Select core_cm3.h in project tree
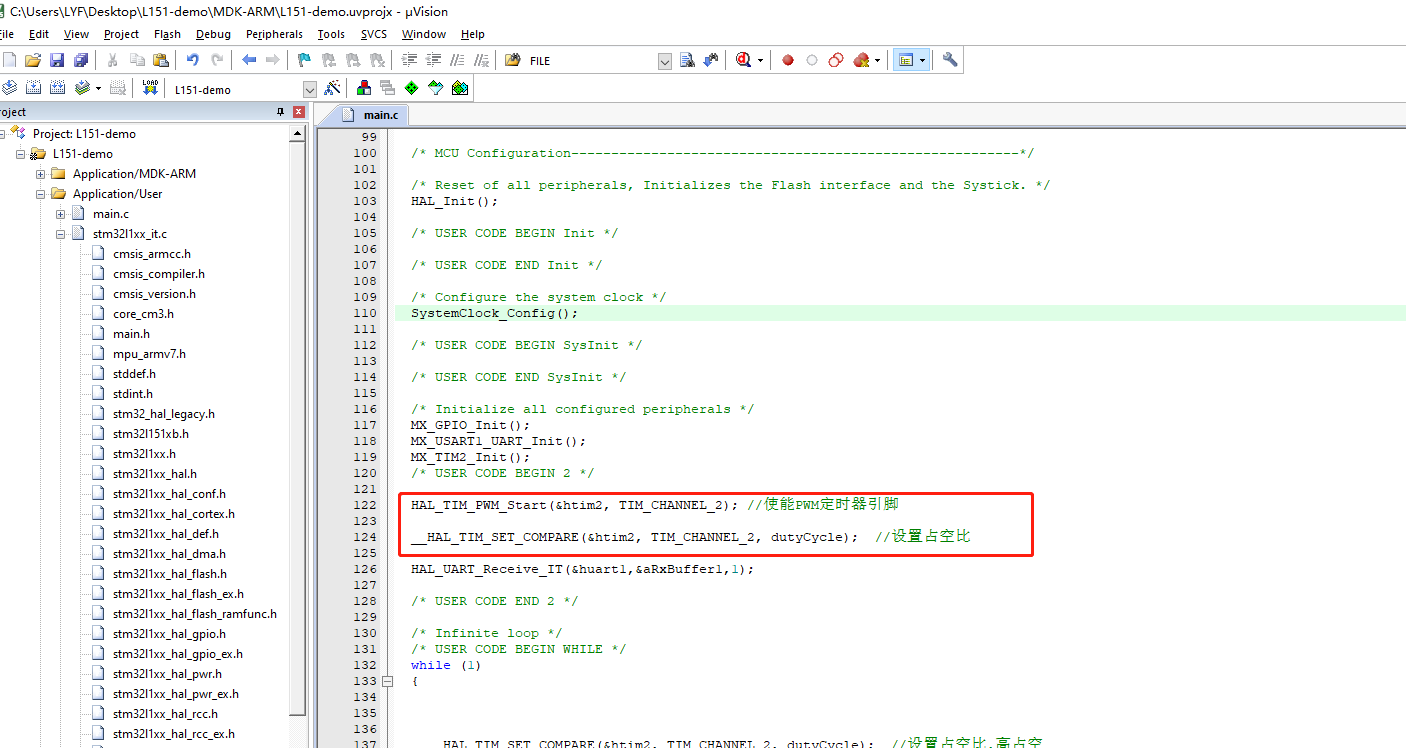This screenshot has width=1406, height=748. click(143, 313)
